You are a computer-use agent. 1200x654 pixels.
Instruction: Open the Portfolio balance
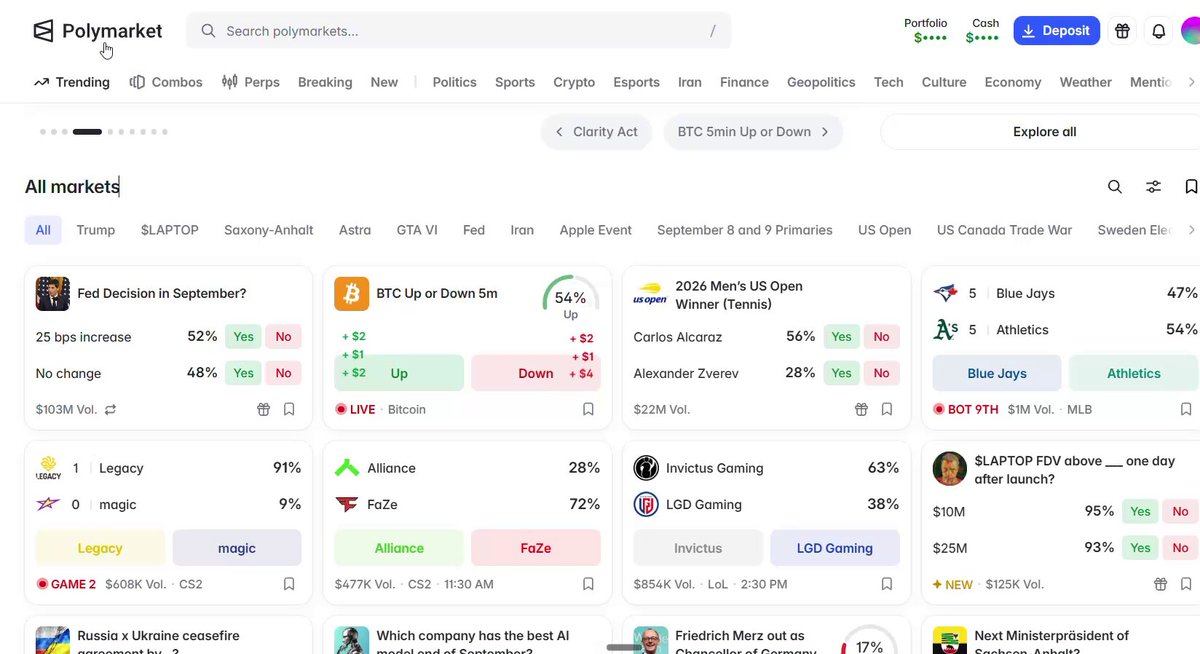click(x=926, y=31)
